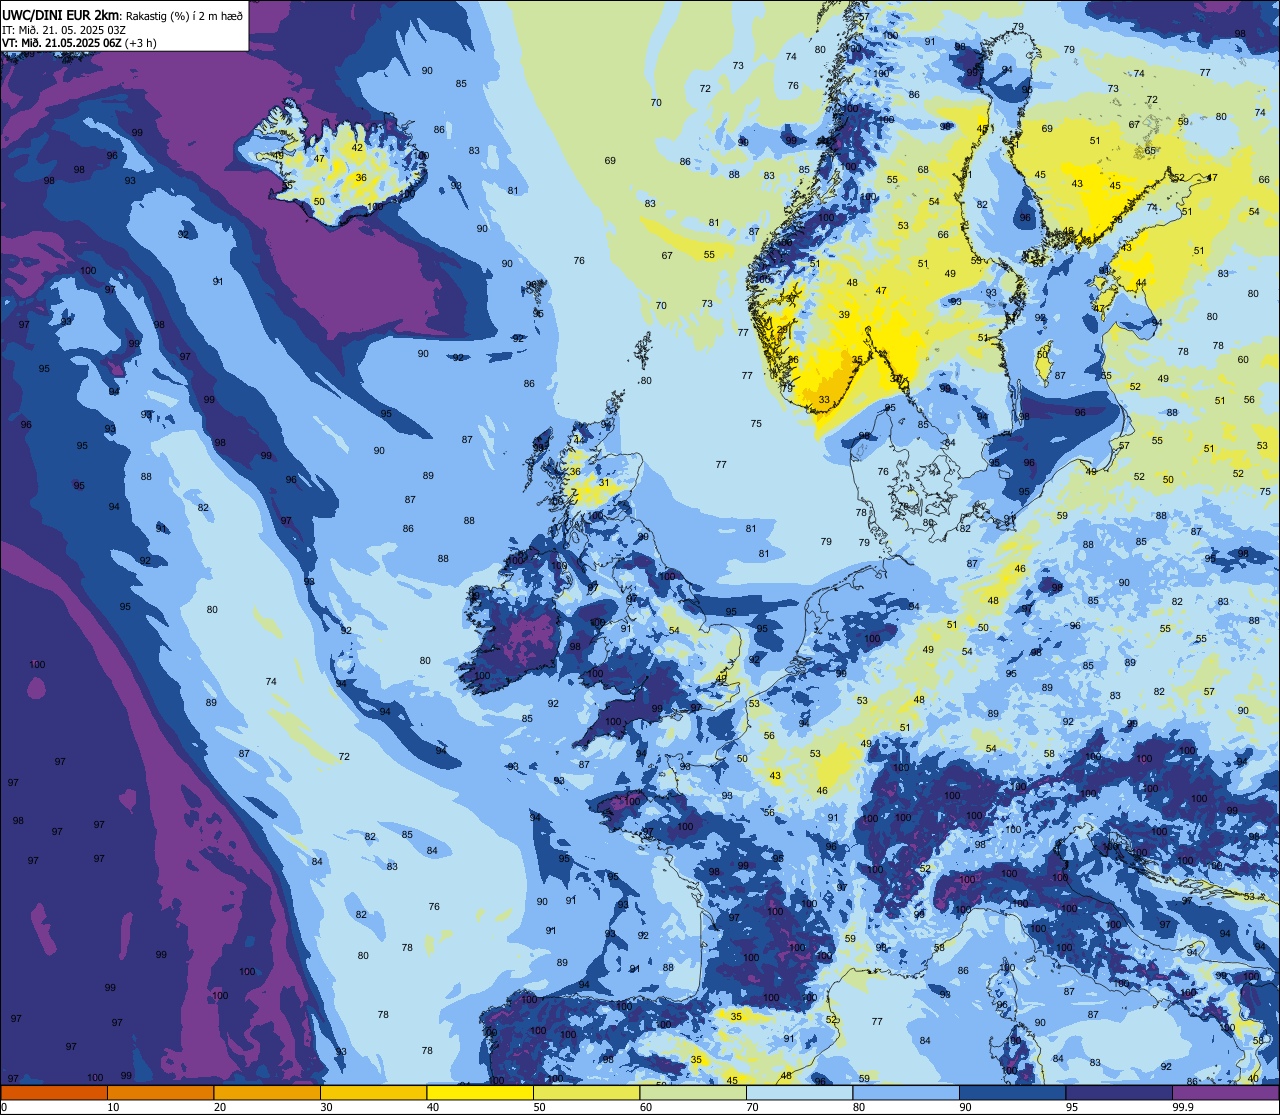
Task: Click the (+3 h) forecast offset text
Action: tap(141, 42)
